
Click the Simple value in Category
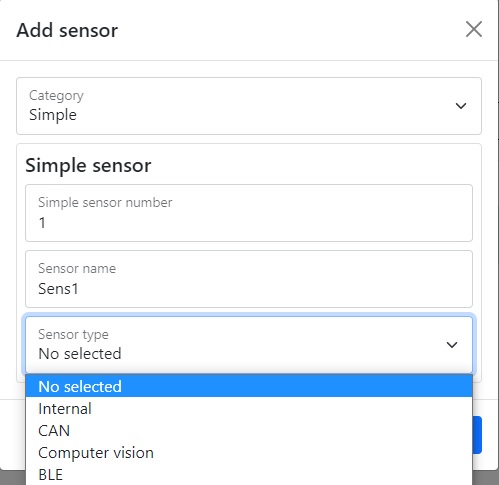coord(53,115)
